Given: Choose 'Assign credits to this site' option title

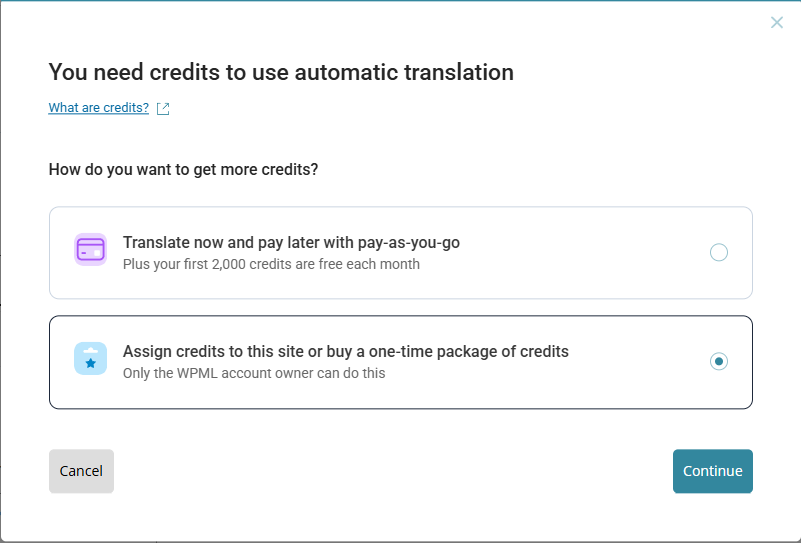Looking at the screenshot, I should 220,351.
